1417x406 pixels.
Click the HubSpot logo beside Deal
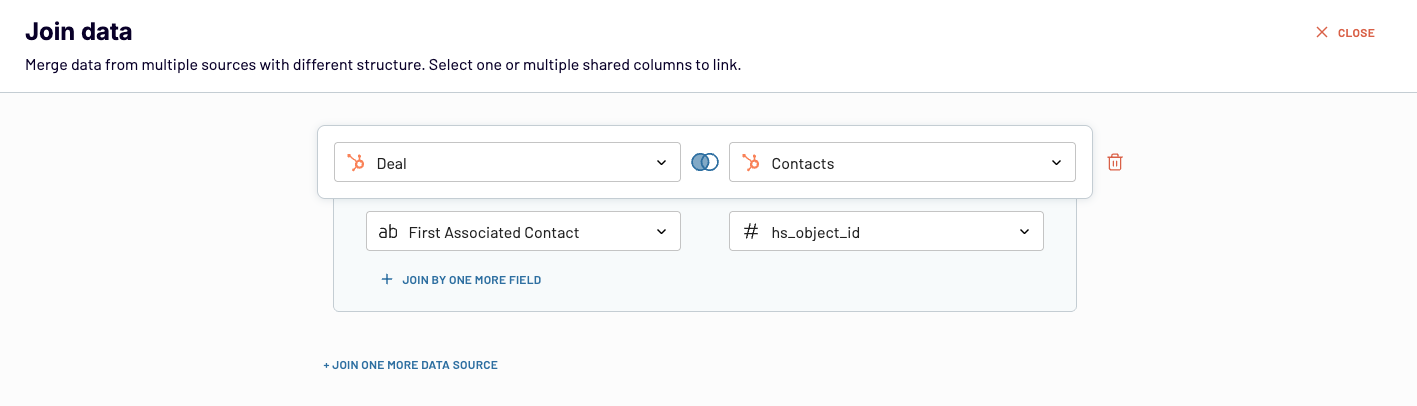[355, 163]
